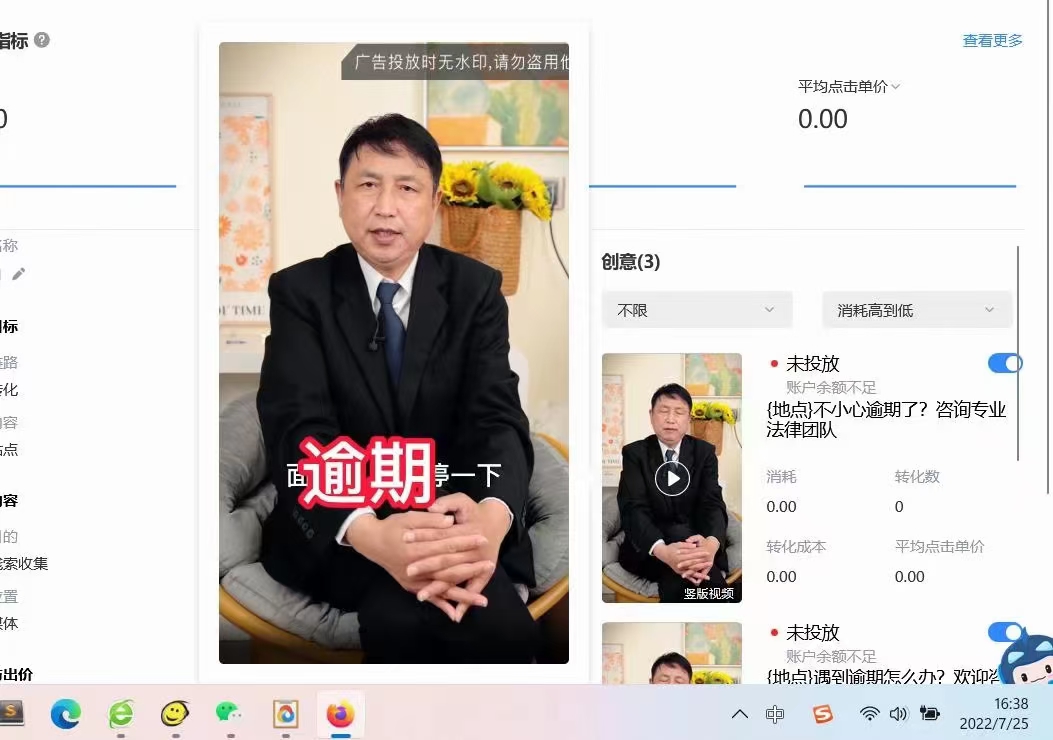
Task: Open the 不限 filter dropdown
Action: point(697,310)
